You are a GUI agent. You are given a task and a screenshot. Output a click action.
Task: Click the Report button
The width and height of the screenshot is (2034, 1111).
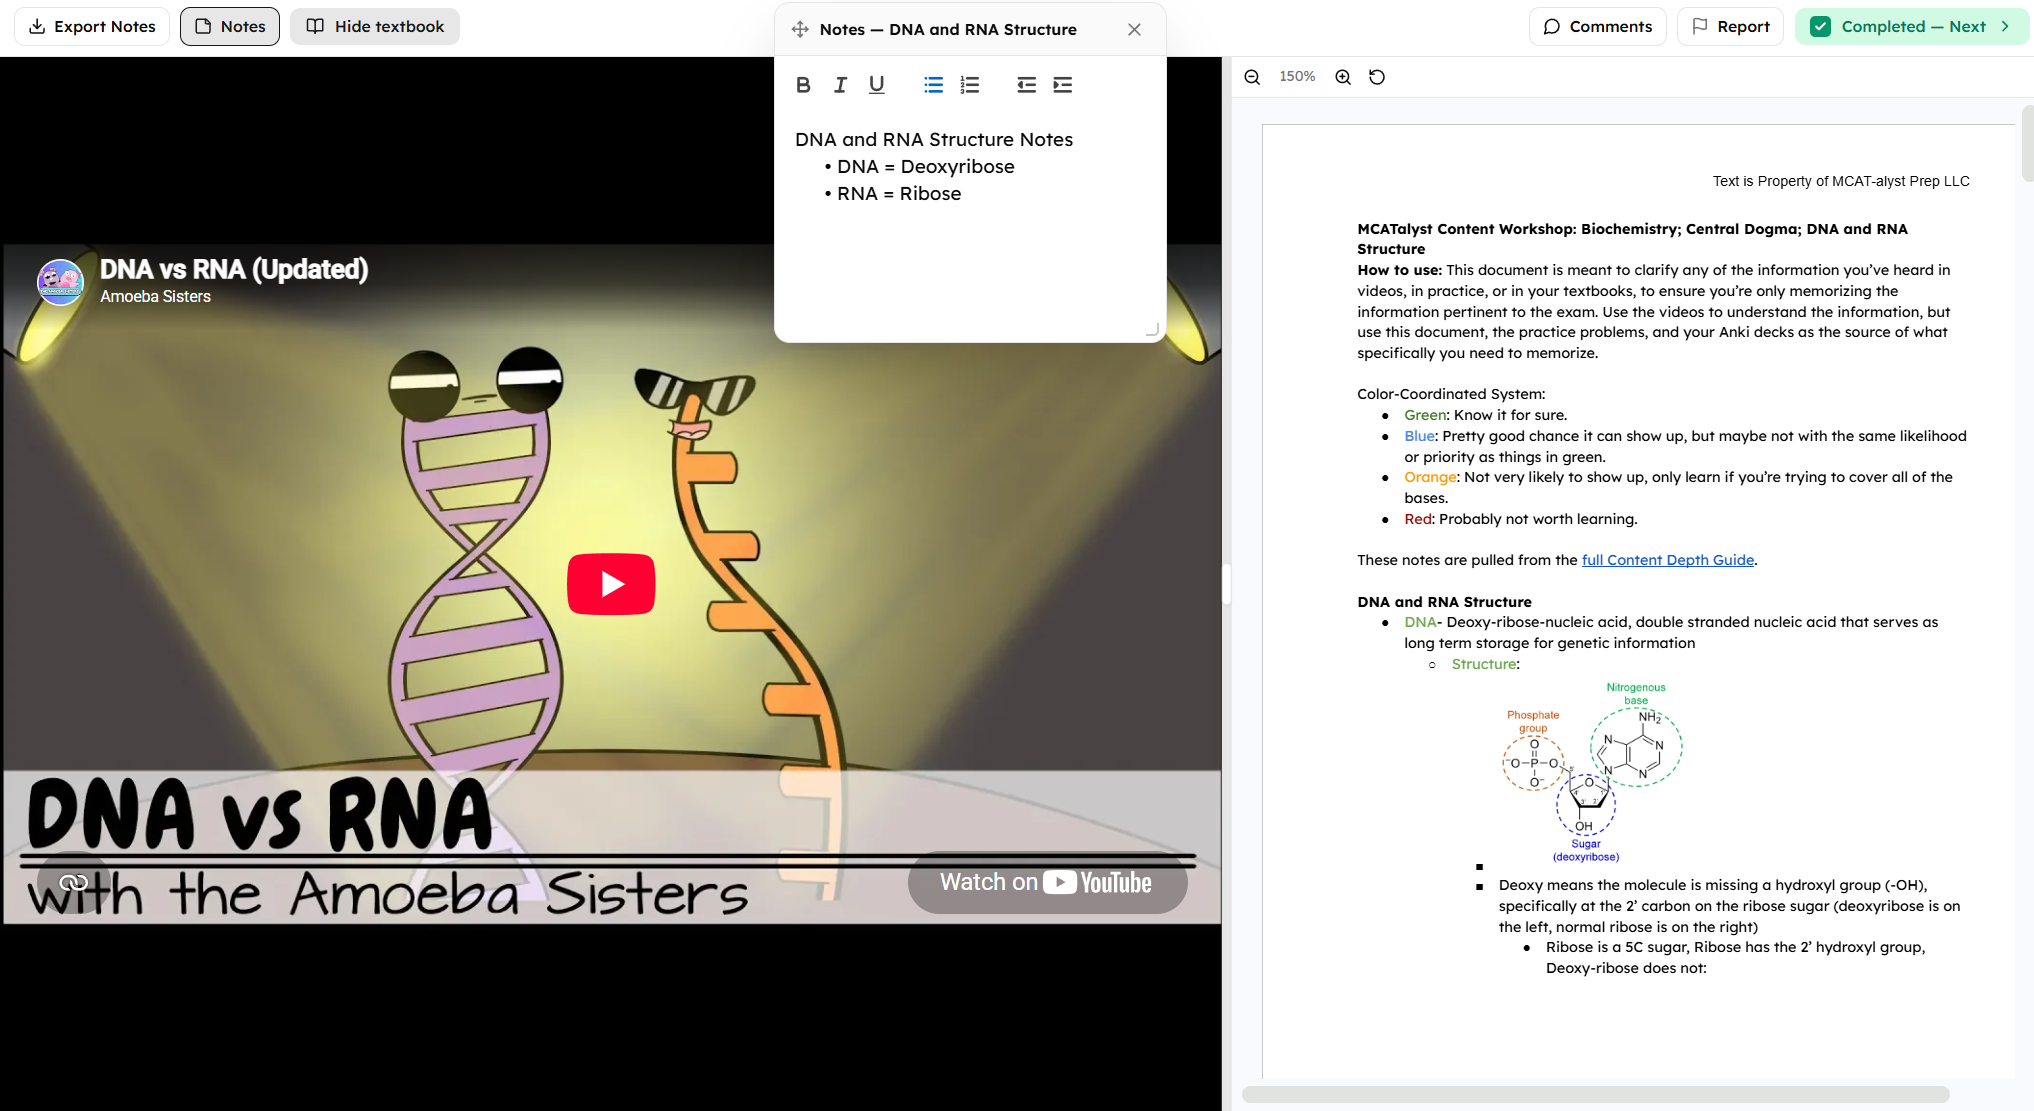tap(1730, 27)
